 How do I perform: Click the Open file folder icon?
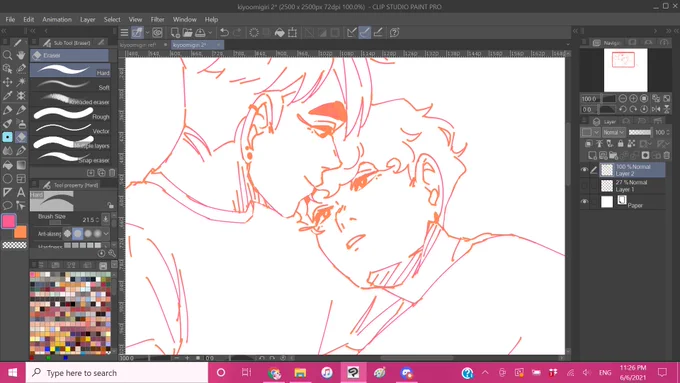coord(187,33)
